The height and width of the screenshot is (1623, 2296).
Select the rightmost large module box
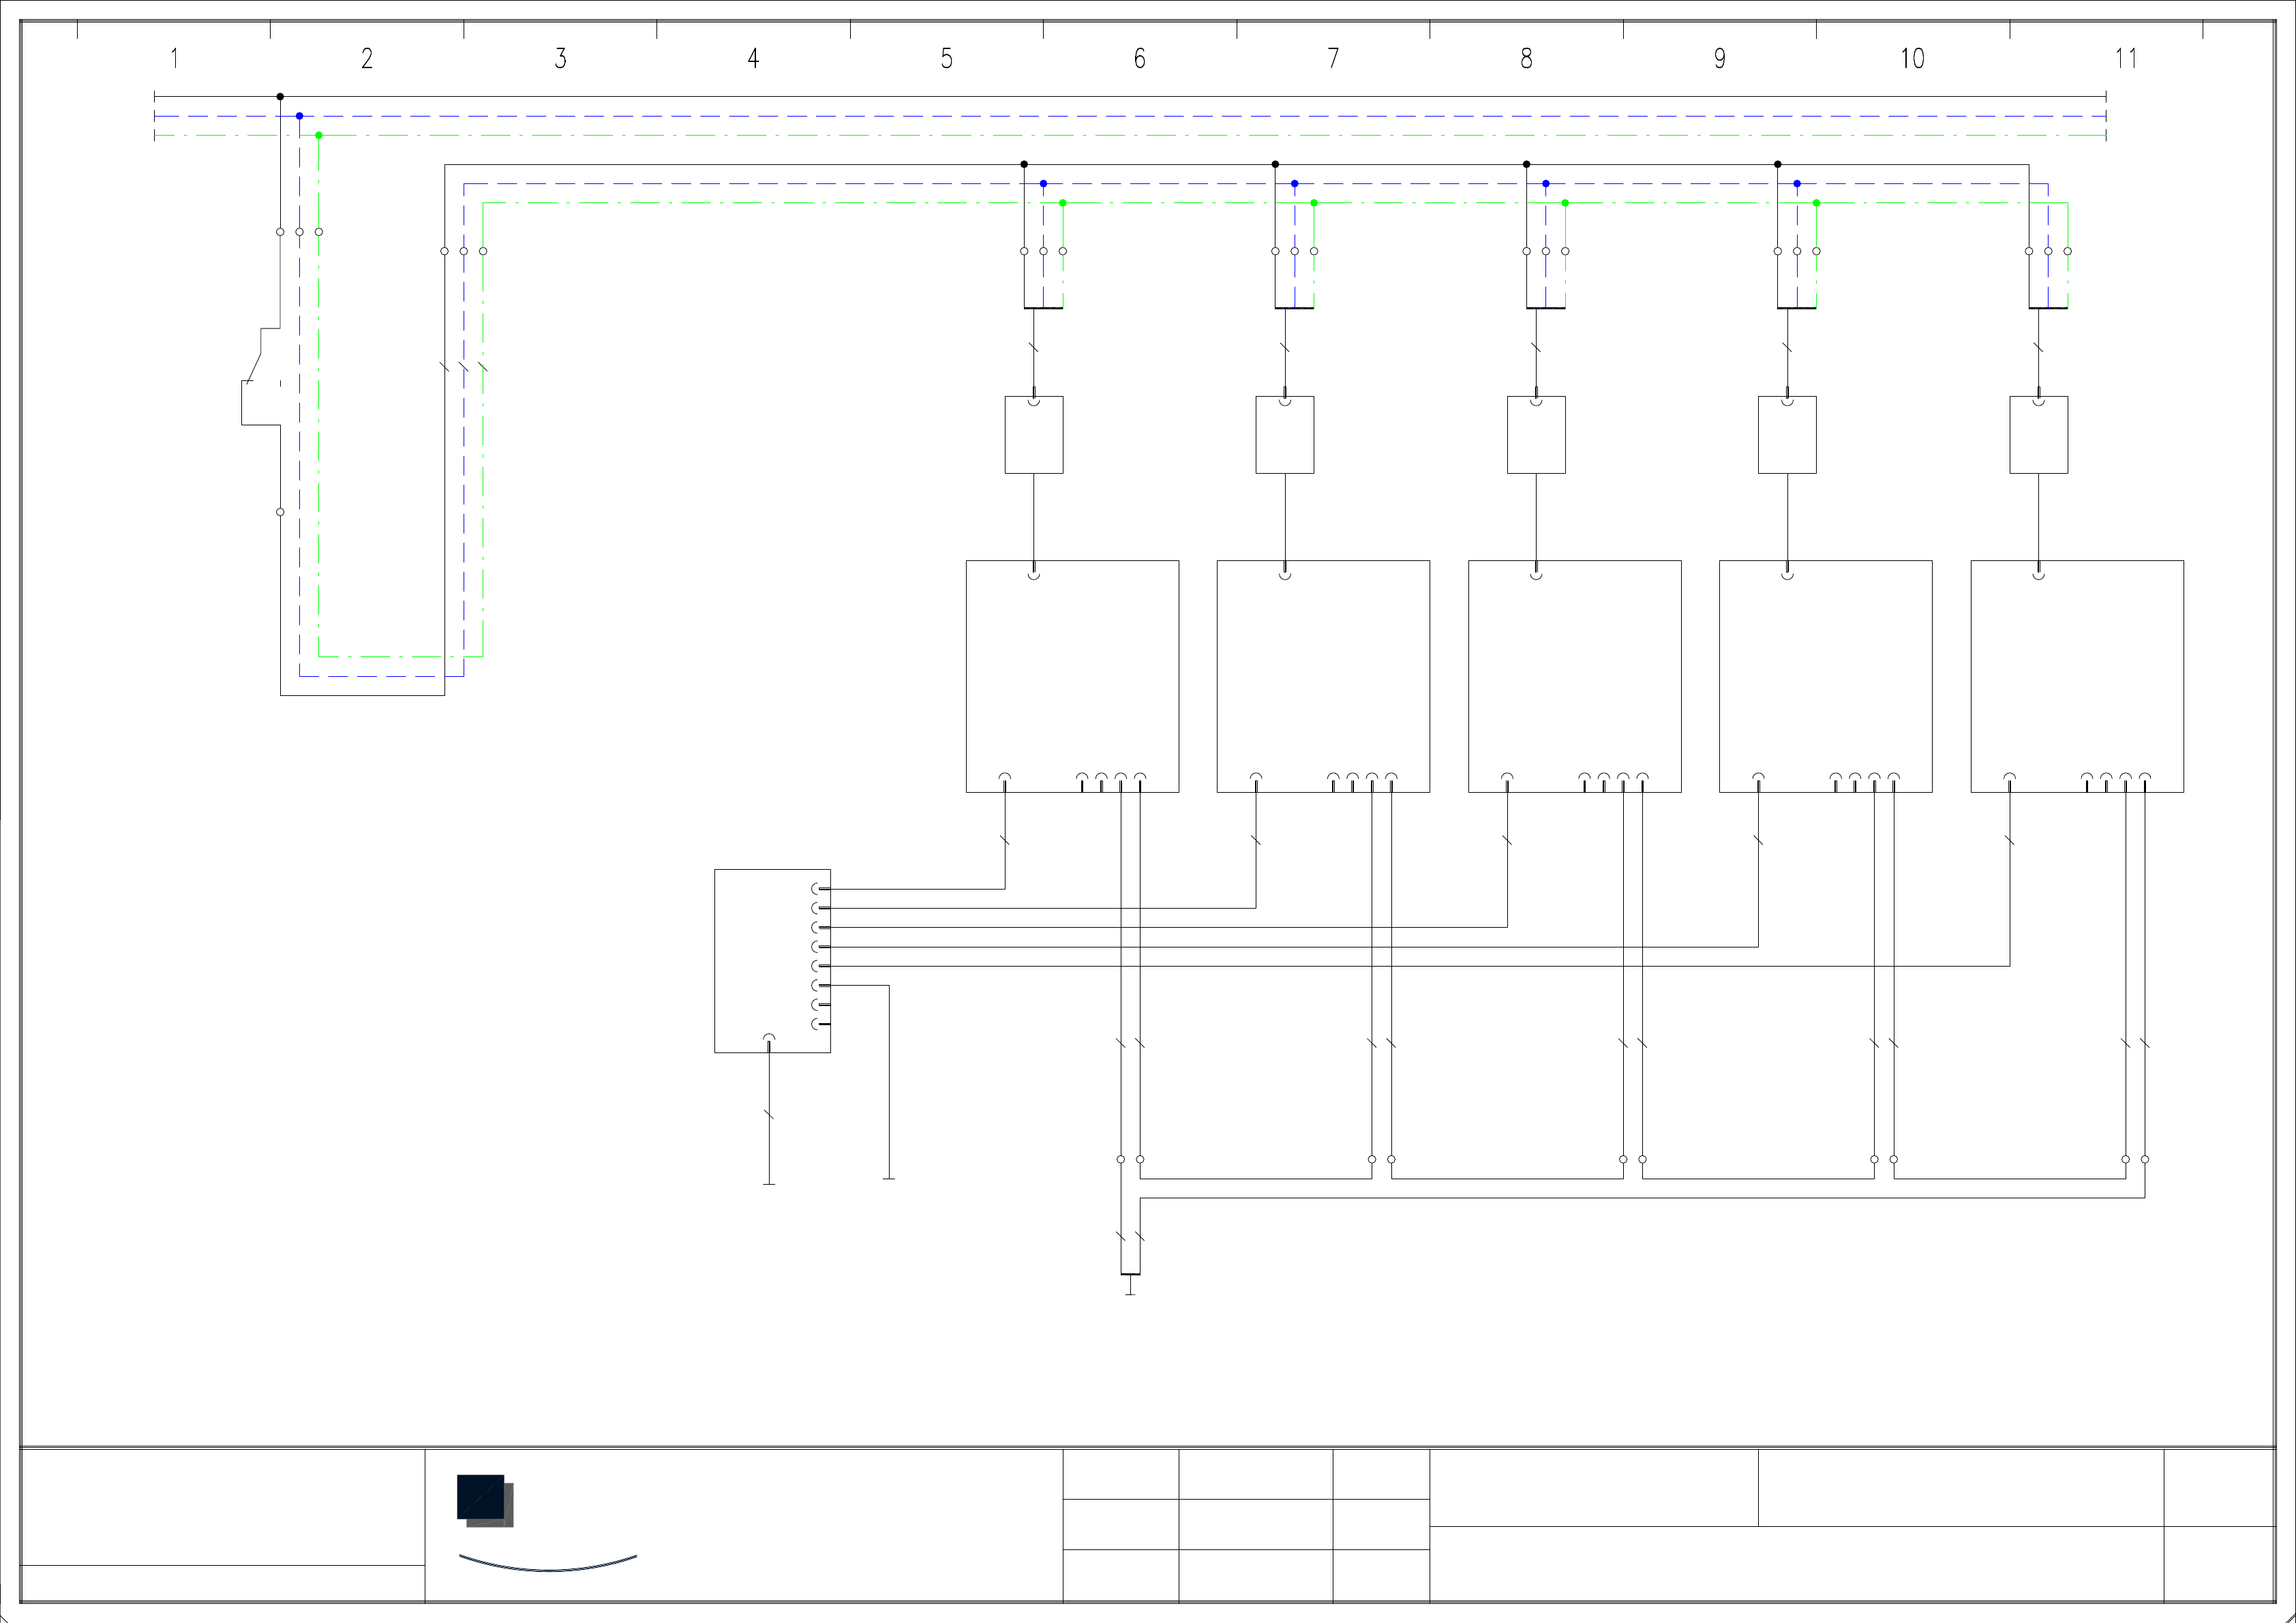tap(2077, 676)
